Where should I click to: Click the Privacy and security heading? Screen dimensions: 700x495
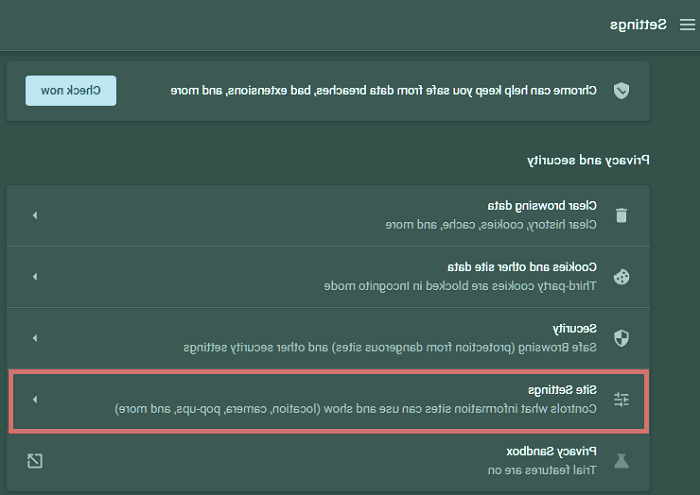tap(588, 160)
